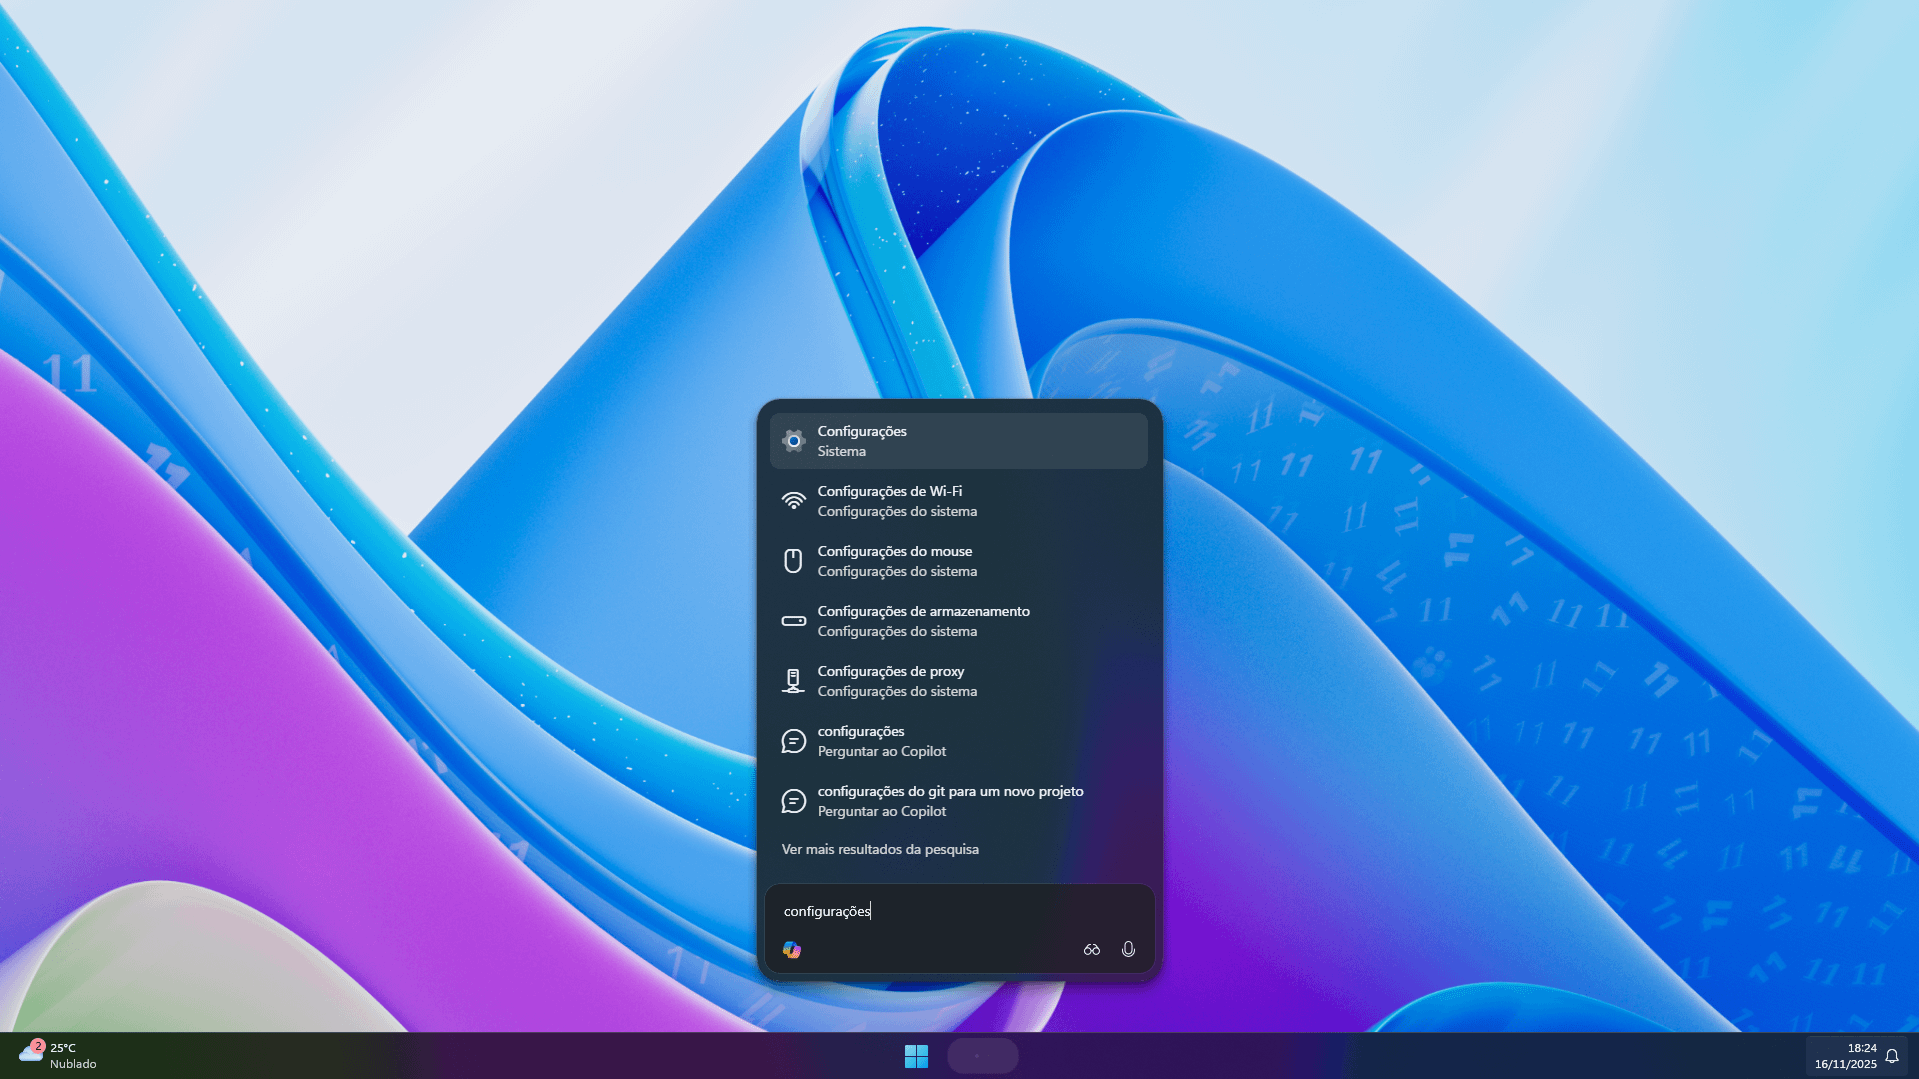Open notifications via the bell icon
The image size is (1919, 1079).
(x=1892, y=1056)
